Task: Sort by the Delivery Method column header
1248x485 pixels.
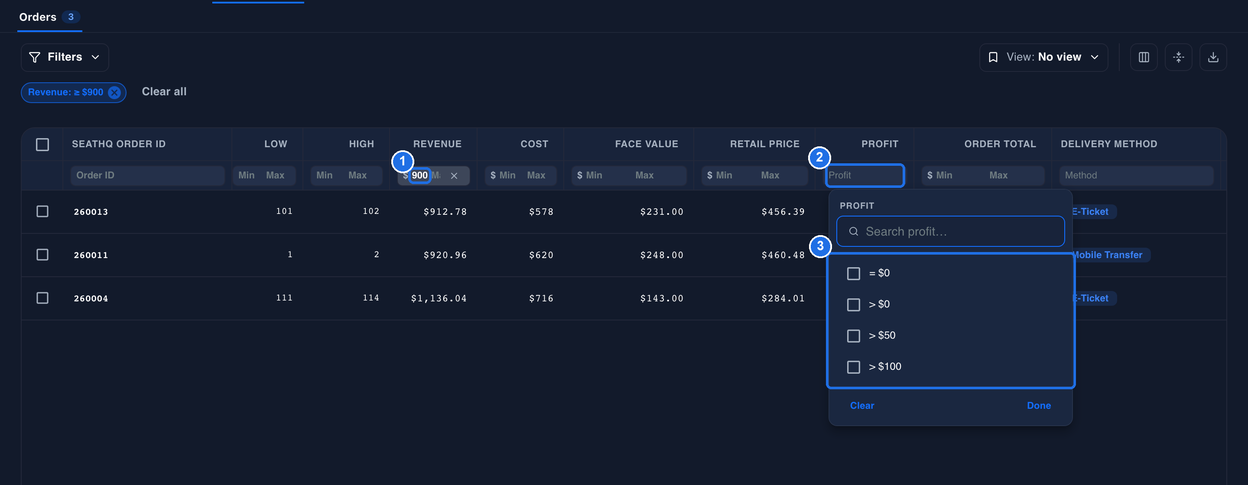Action: pyautogui.click(x=1109, y=144)
